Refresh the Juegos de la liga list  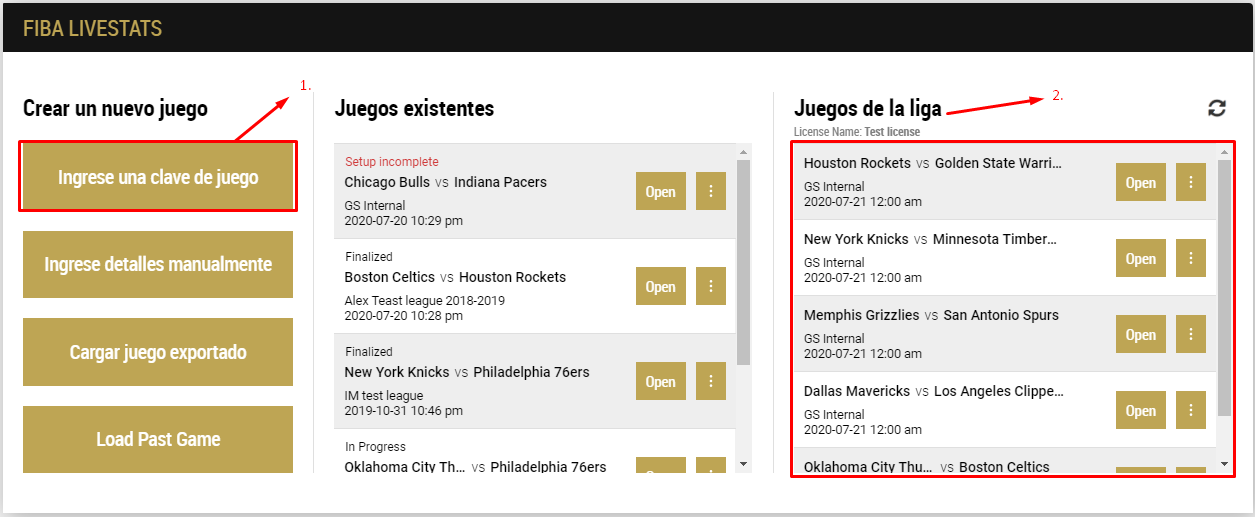(x=1217, y=109)
